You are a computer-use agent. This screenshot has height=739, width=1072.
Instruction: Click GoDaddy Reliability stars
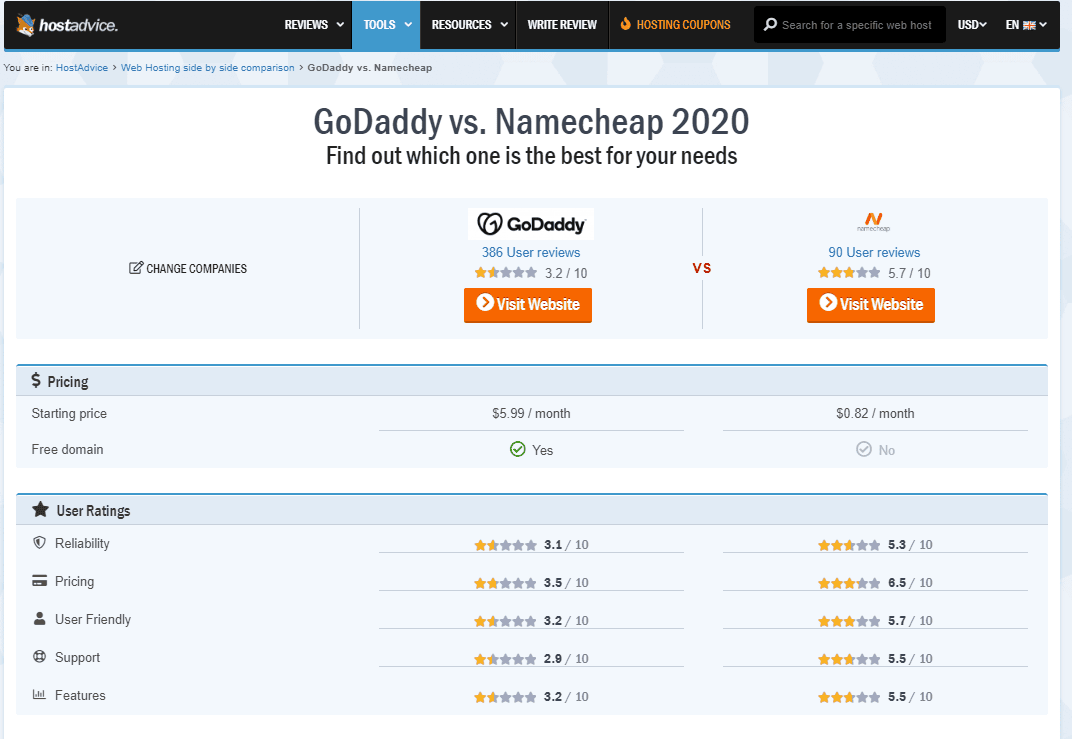(506, 545)
